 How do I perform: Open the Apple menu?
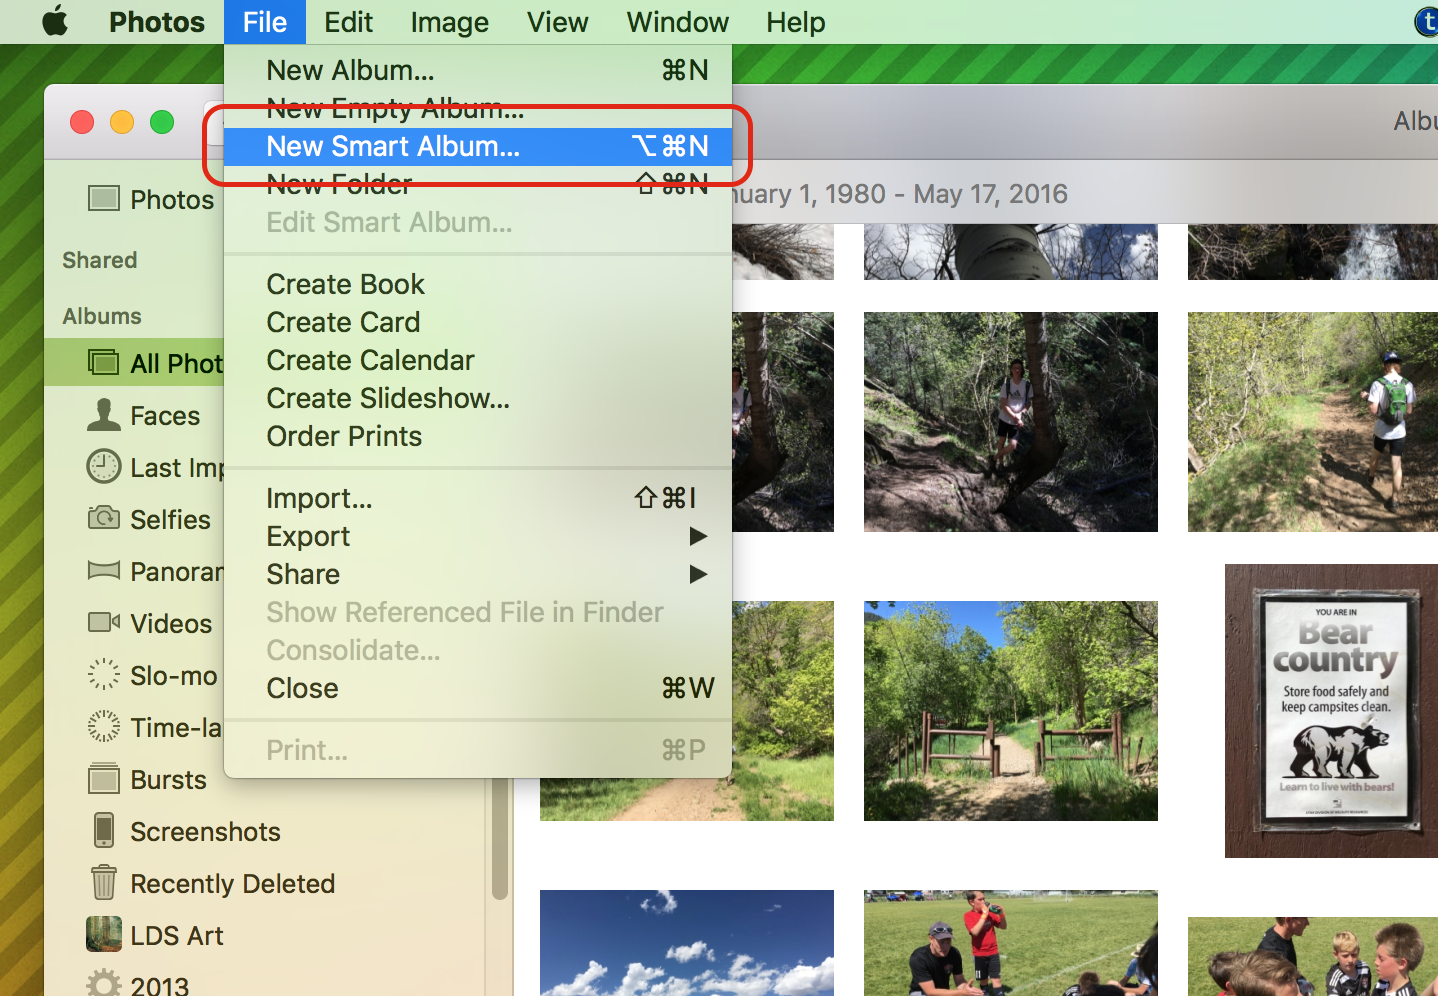coord(55,21)
